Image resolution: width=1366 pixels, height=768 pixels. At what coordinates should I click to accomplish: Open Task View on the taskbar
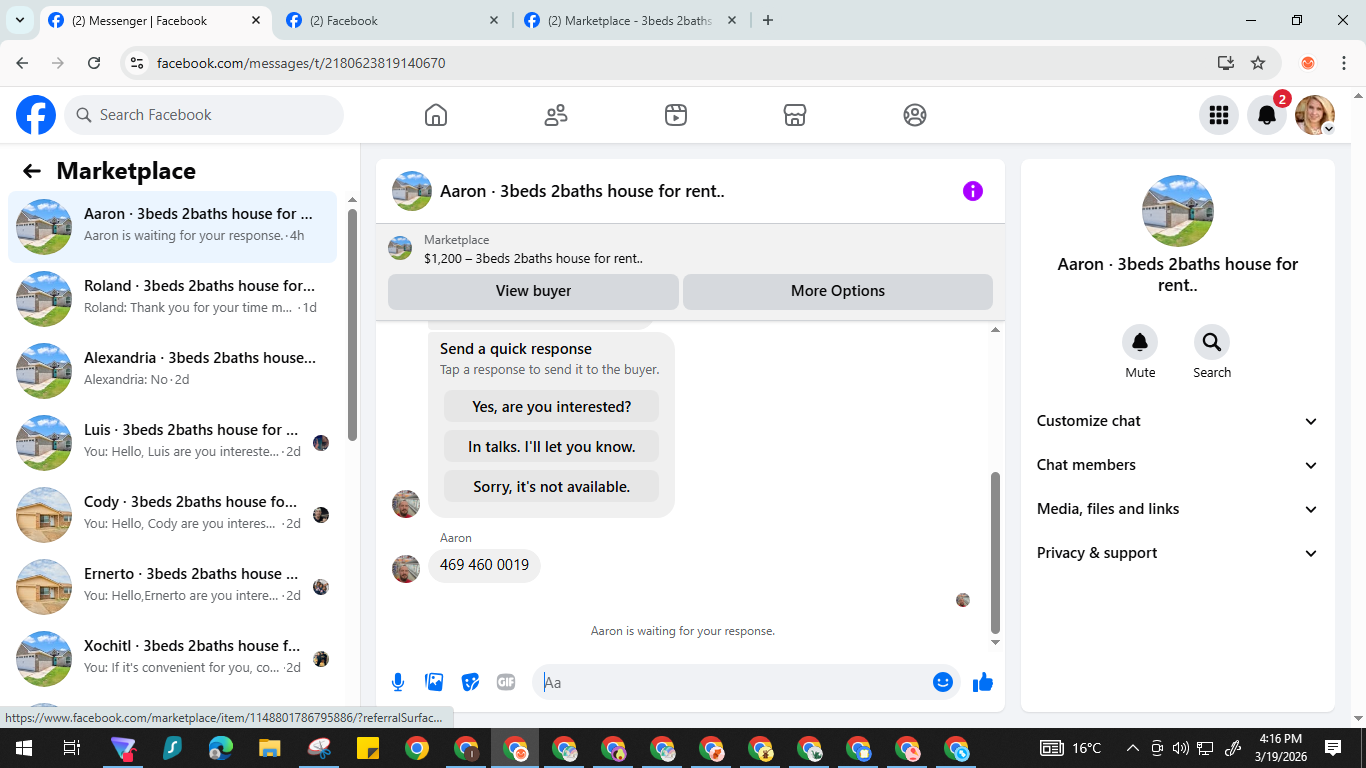point(71,748)
